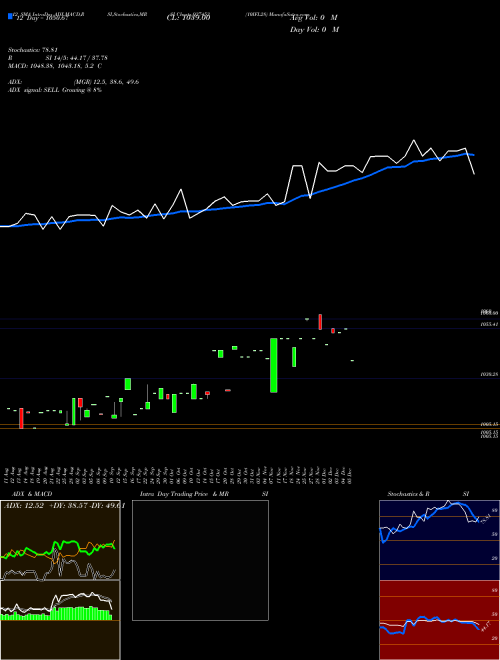Click the green MACD histogram panel
This screenshot has height=660, width=500.
60,620
